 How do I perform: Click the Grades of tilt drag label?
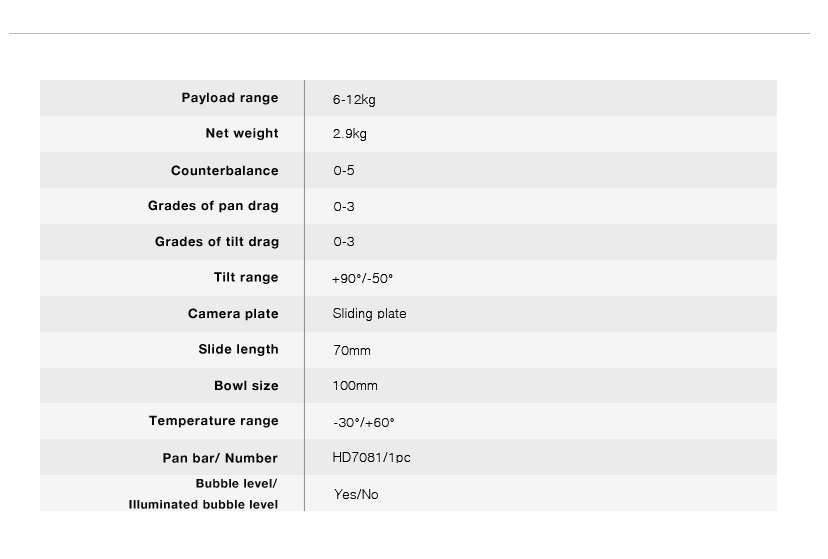coord(216,242)
